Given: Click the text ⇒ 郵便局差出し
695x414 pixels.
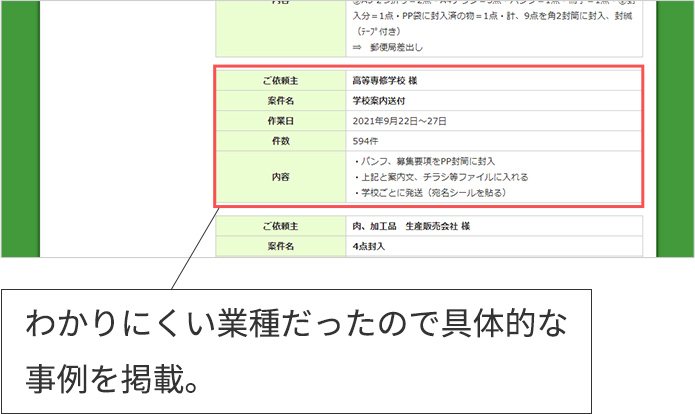Looking at the screenshot, I should pos(388,47).
